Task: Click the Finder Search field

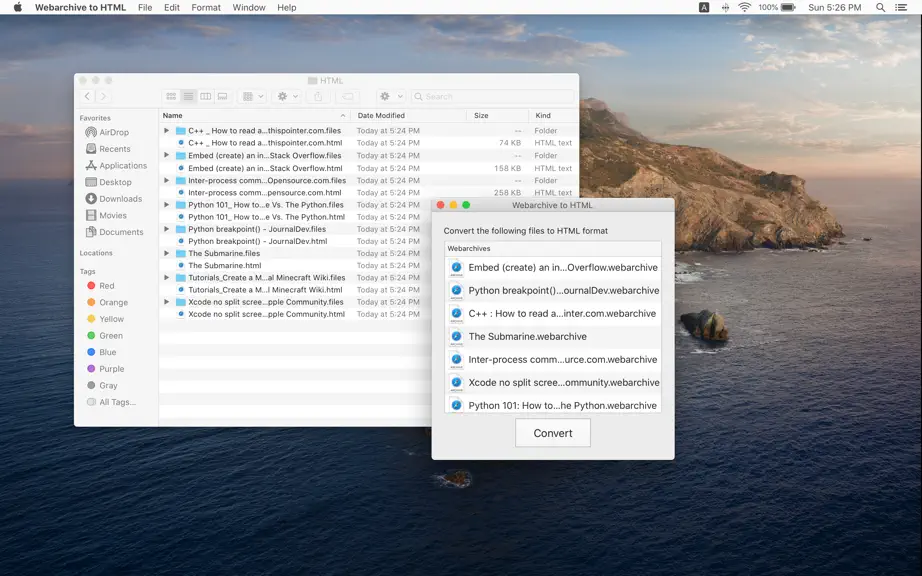Action: 493,96
